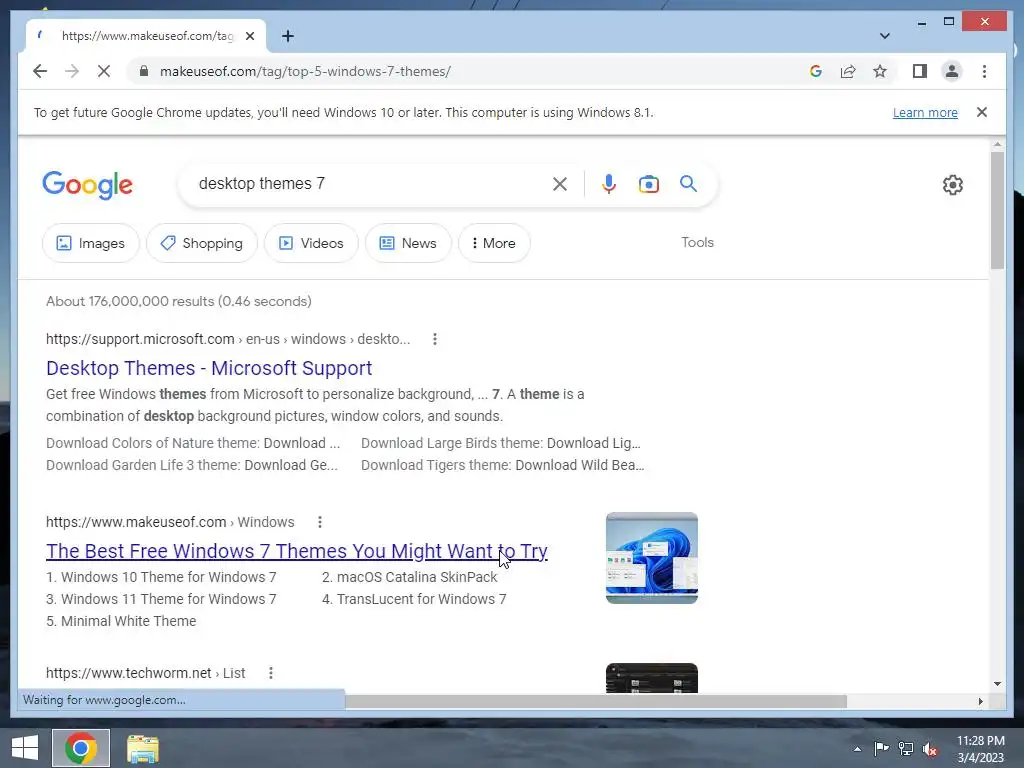Viewport: 1024px width, 768px height.
Task: Open Download Tigers theme sitelink
Action: coord(502,465)
